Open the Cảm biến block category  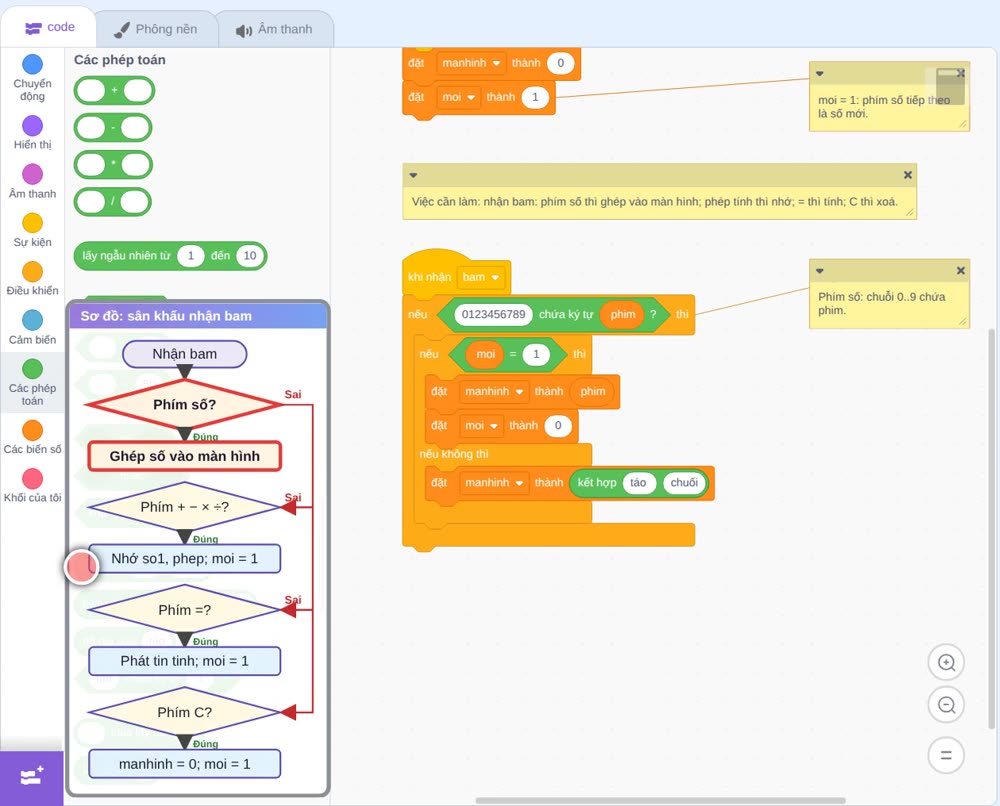pos(33,327)
